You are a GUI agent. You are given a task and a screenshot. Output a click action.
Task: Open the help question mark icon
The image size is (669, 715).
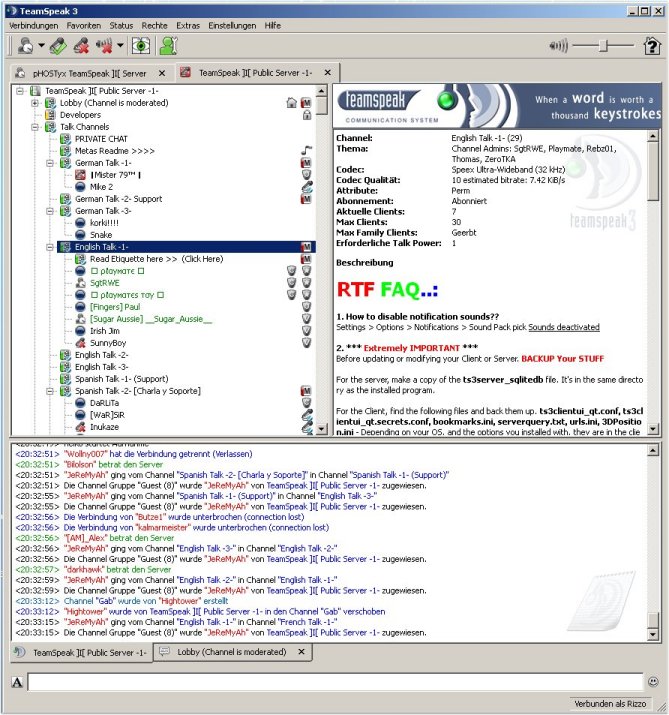[652, 46]
